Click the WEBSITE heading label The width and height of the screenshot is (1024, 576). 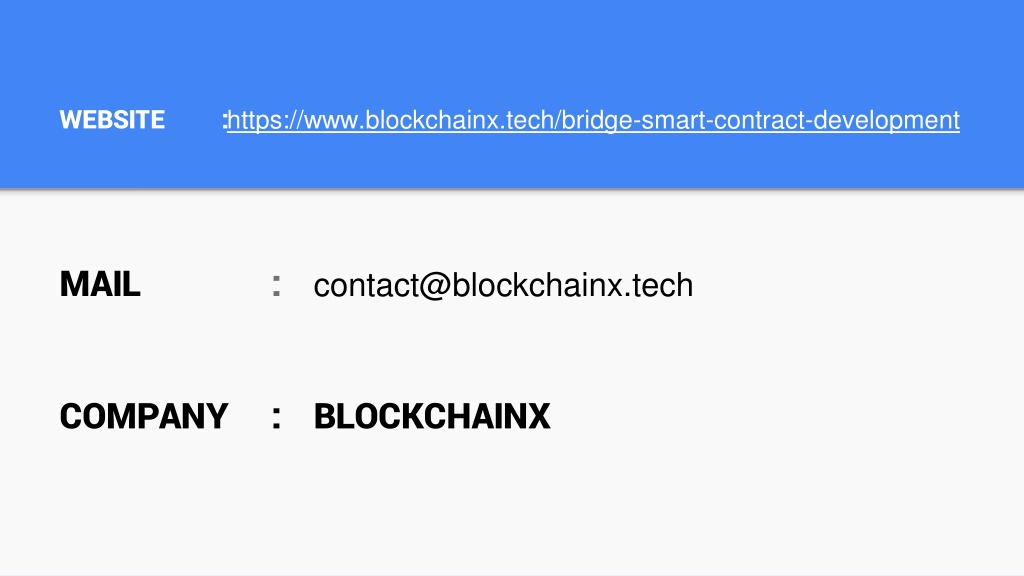(112, 120)
